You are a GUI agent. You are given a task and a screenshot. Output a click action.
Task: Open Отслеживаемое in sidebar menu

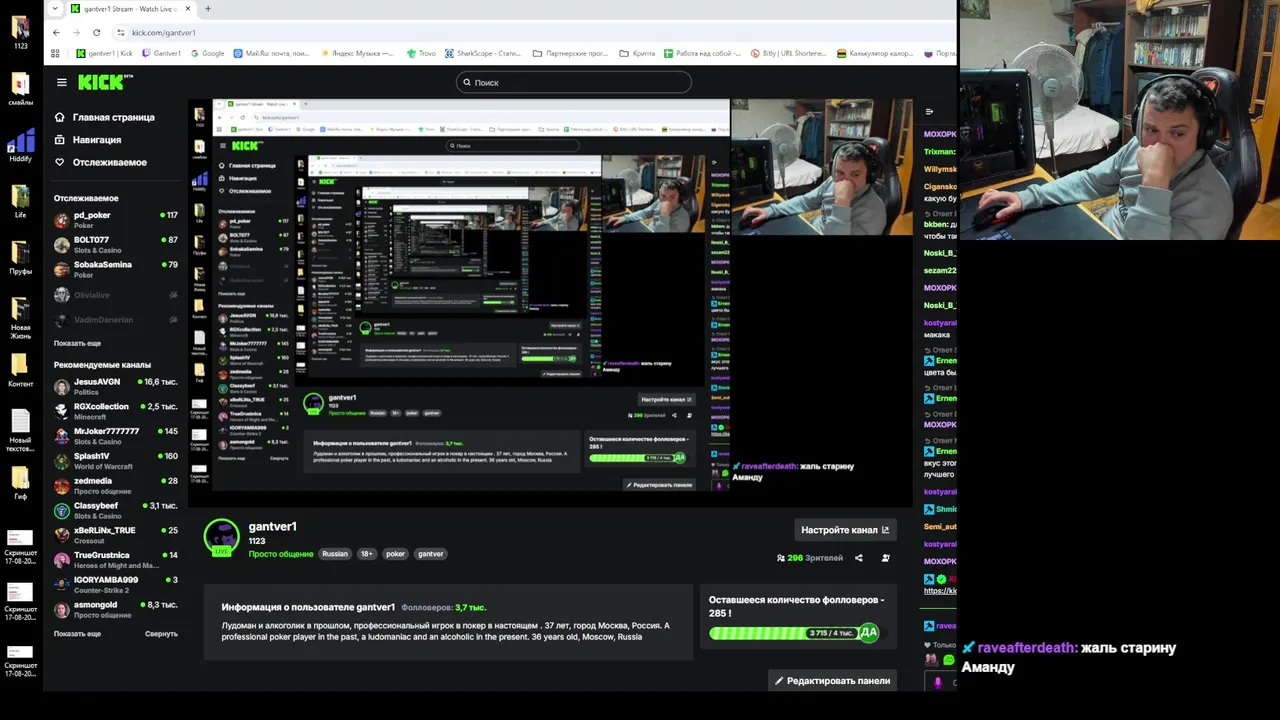pyautogui.click(x=101, y=162)
